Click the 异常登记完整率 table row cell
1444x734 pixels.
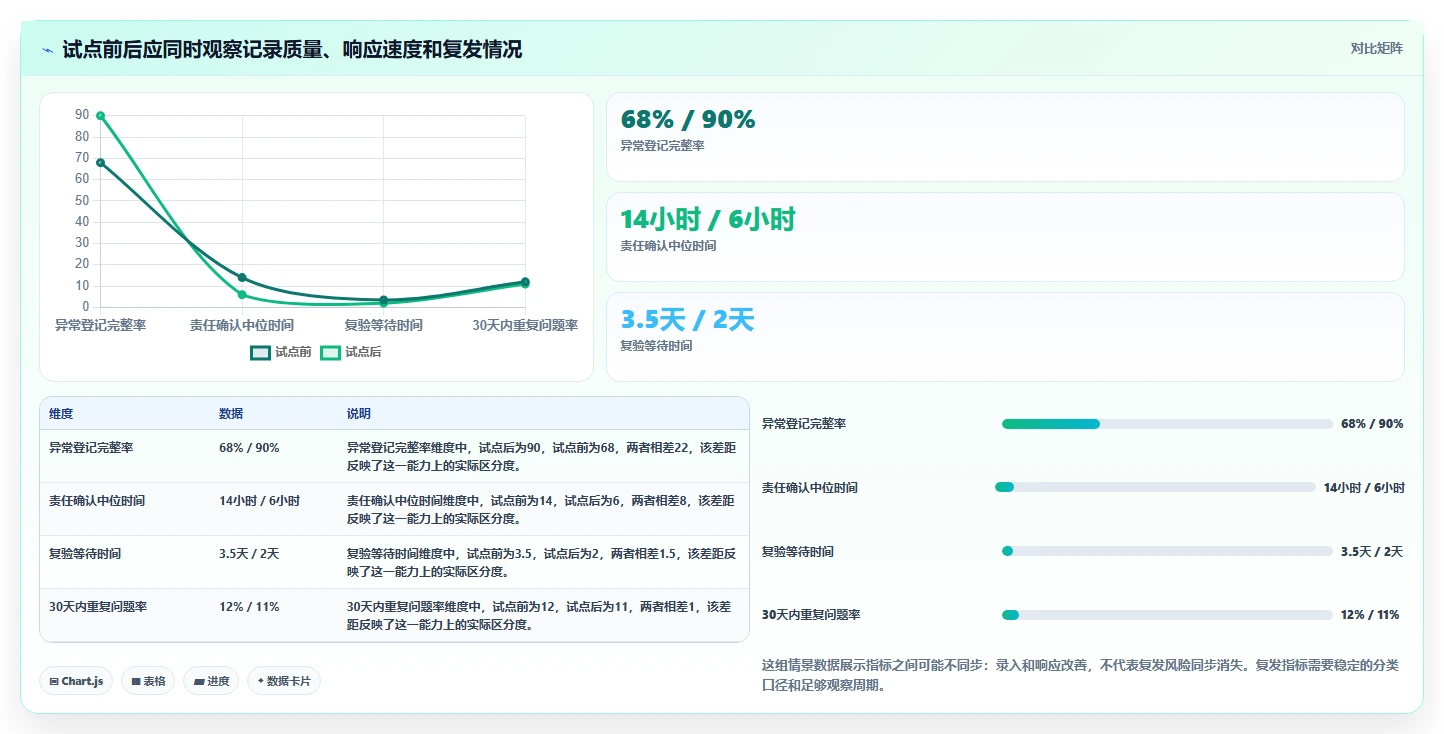(x=125, y=456)
